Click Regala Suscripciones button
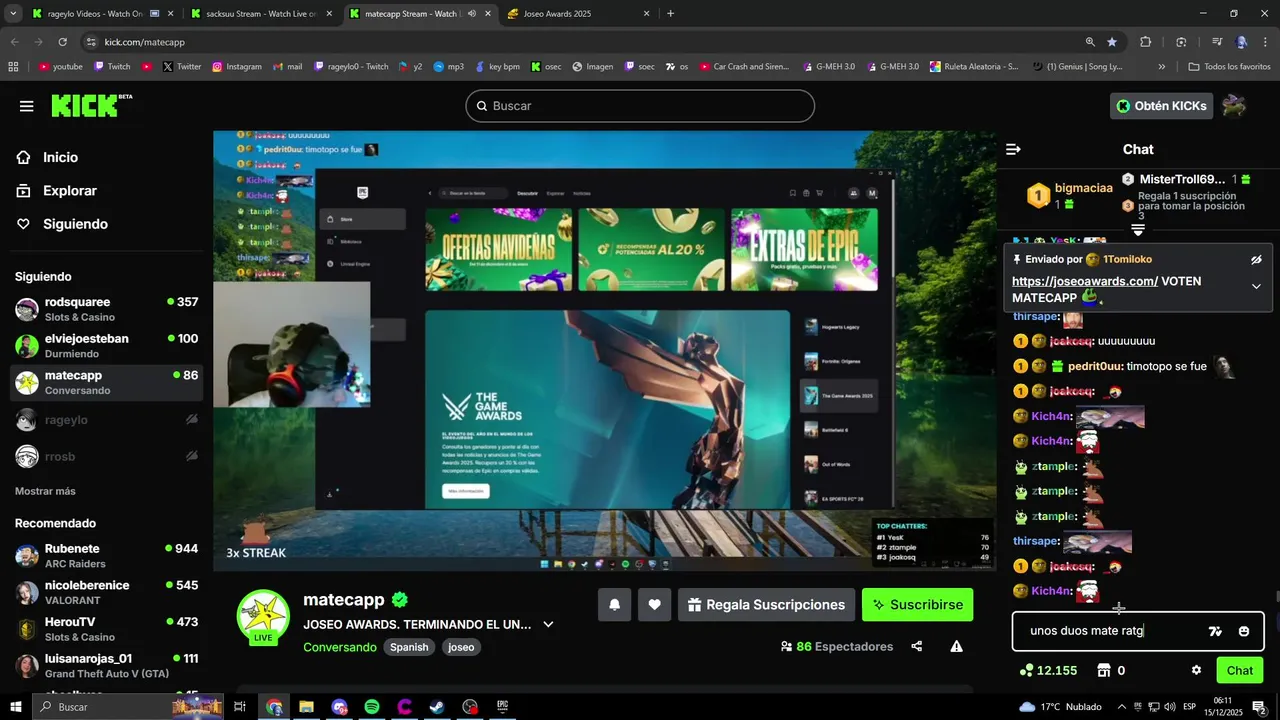Screen dimensions: 1280x720 pyautogui.click(x=766, y=604)
